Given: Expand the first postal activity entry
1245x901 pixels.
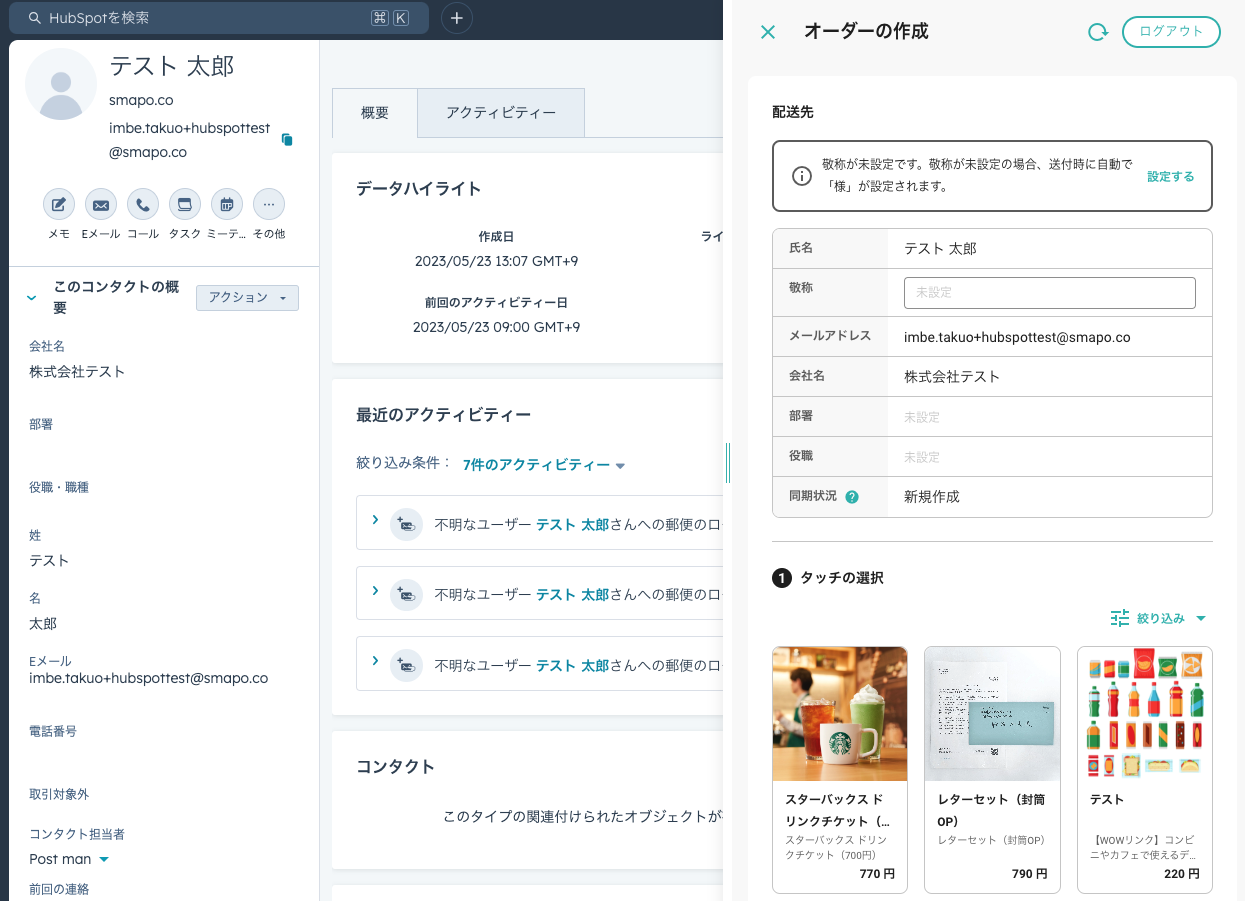Looking at the screenshot, I should coord(375,520).
